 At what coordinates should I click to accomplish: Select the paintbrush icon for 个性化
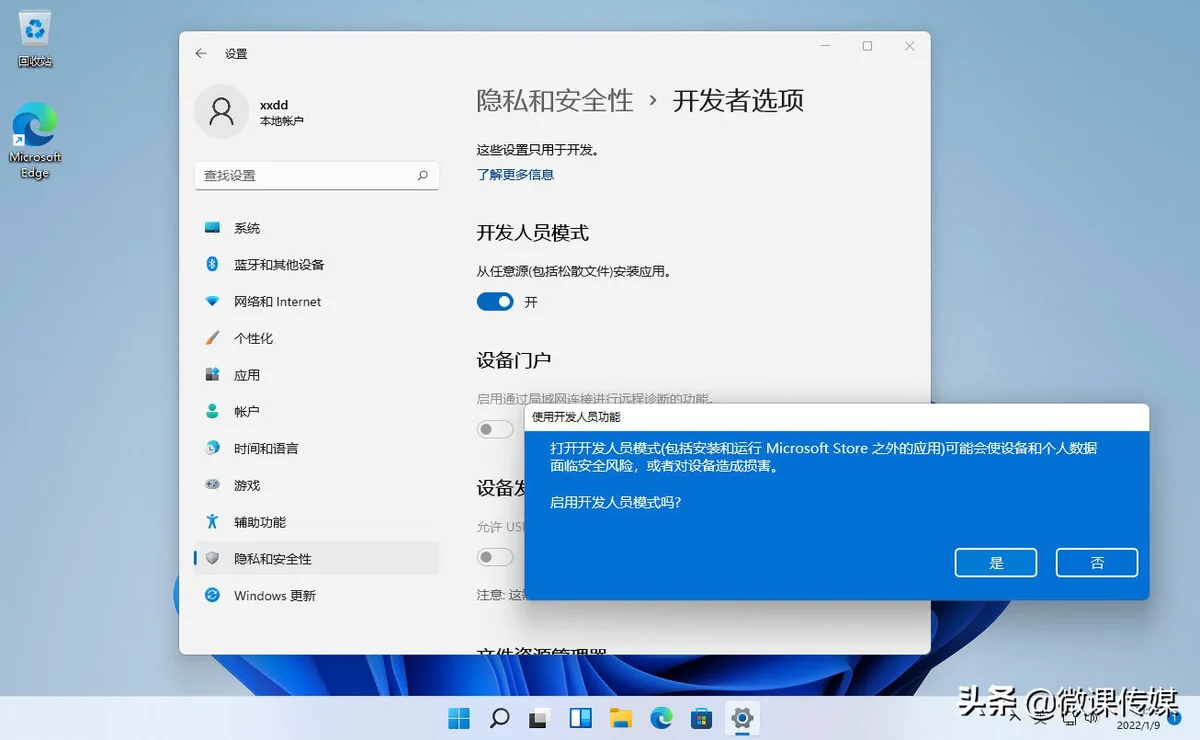point(212,338)
